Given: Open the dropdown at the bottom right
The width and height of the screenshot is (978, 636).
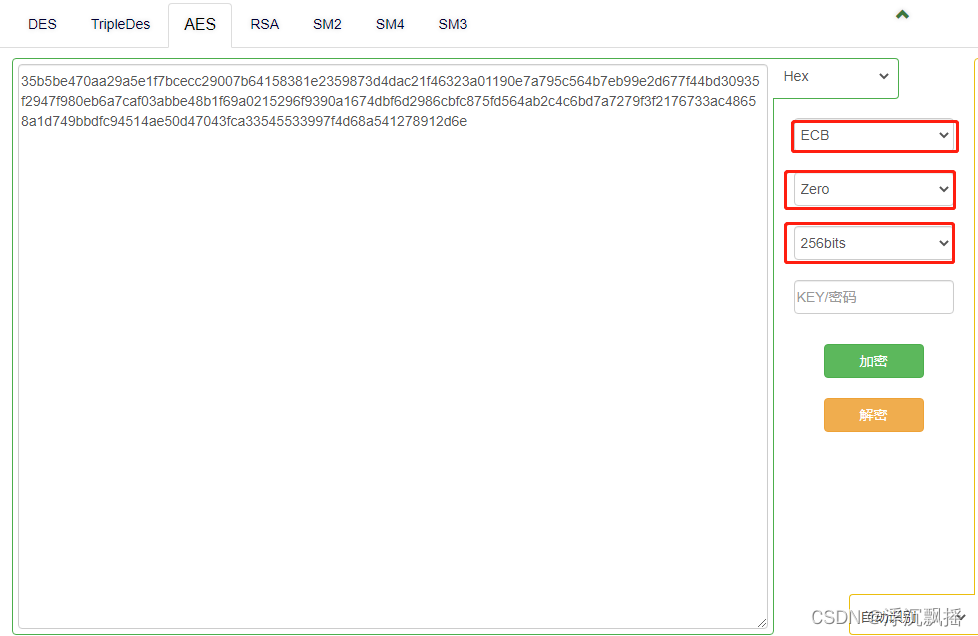Looking at the screenshot, I should [914, 617].
